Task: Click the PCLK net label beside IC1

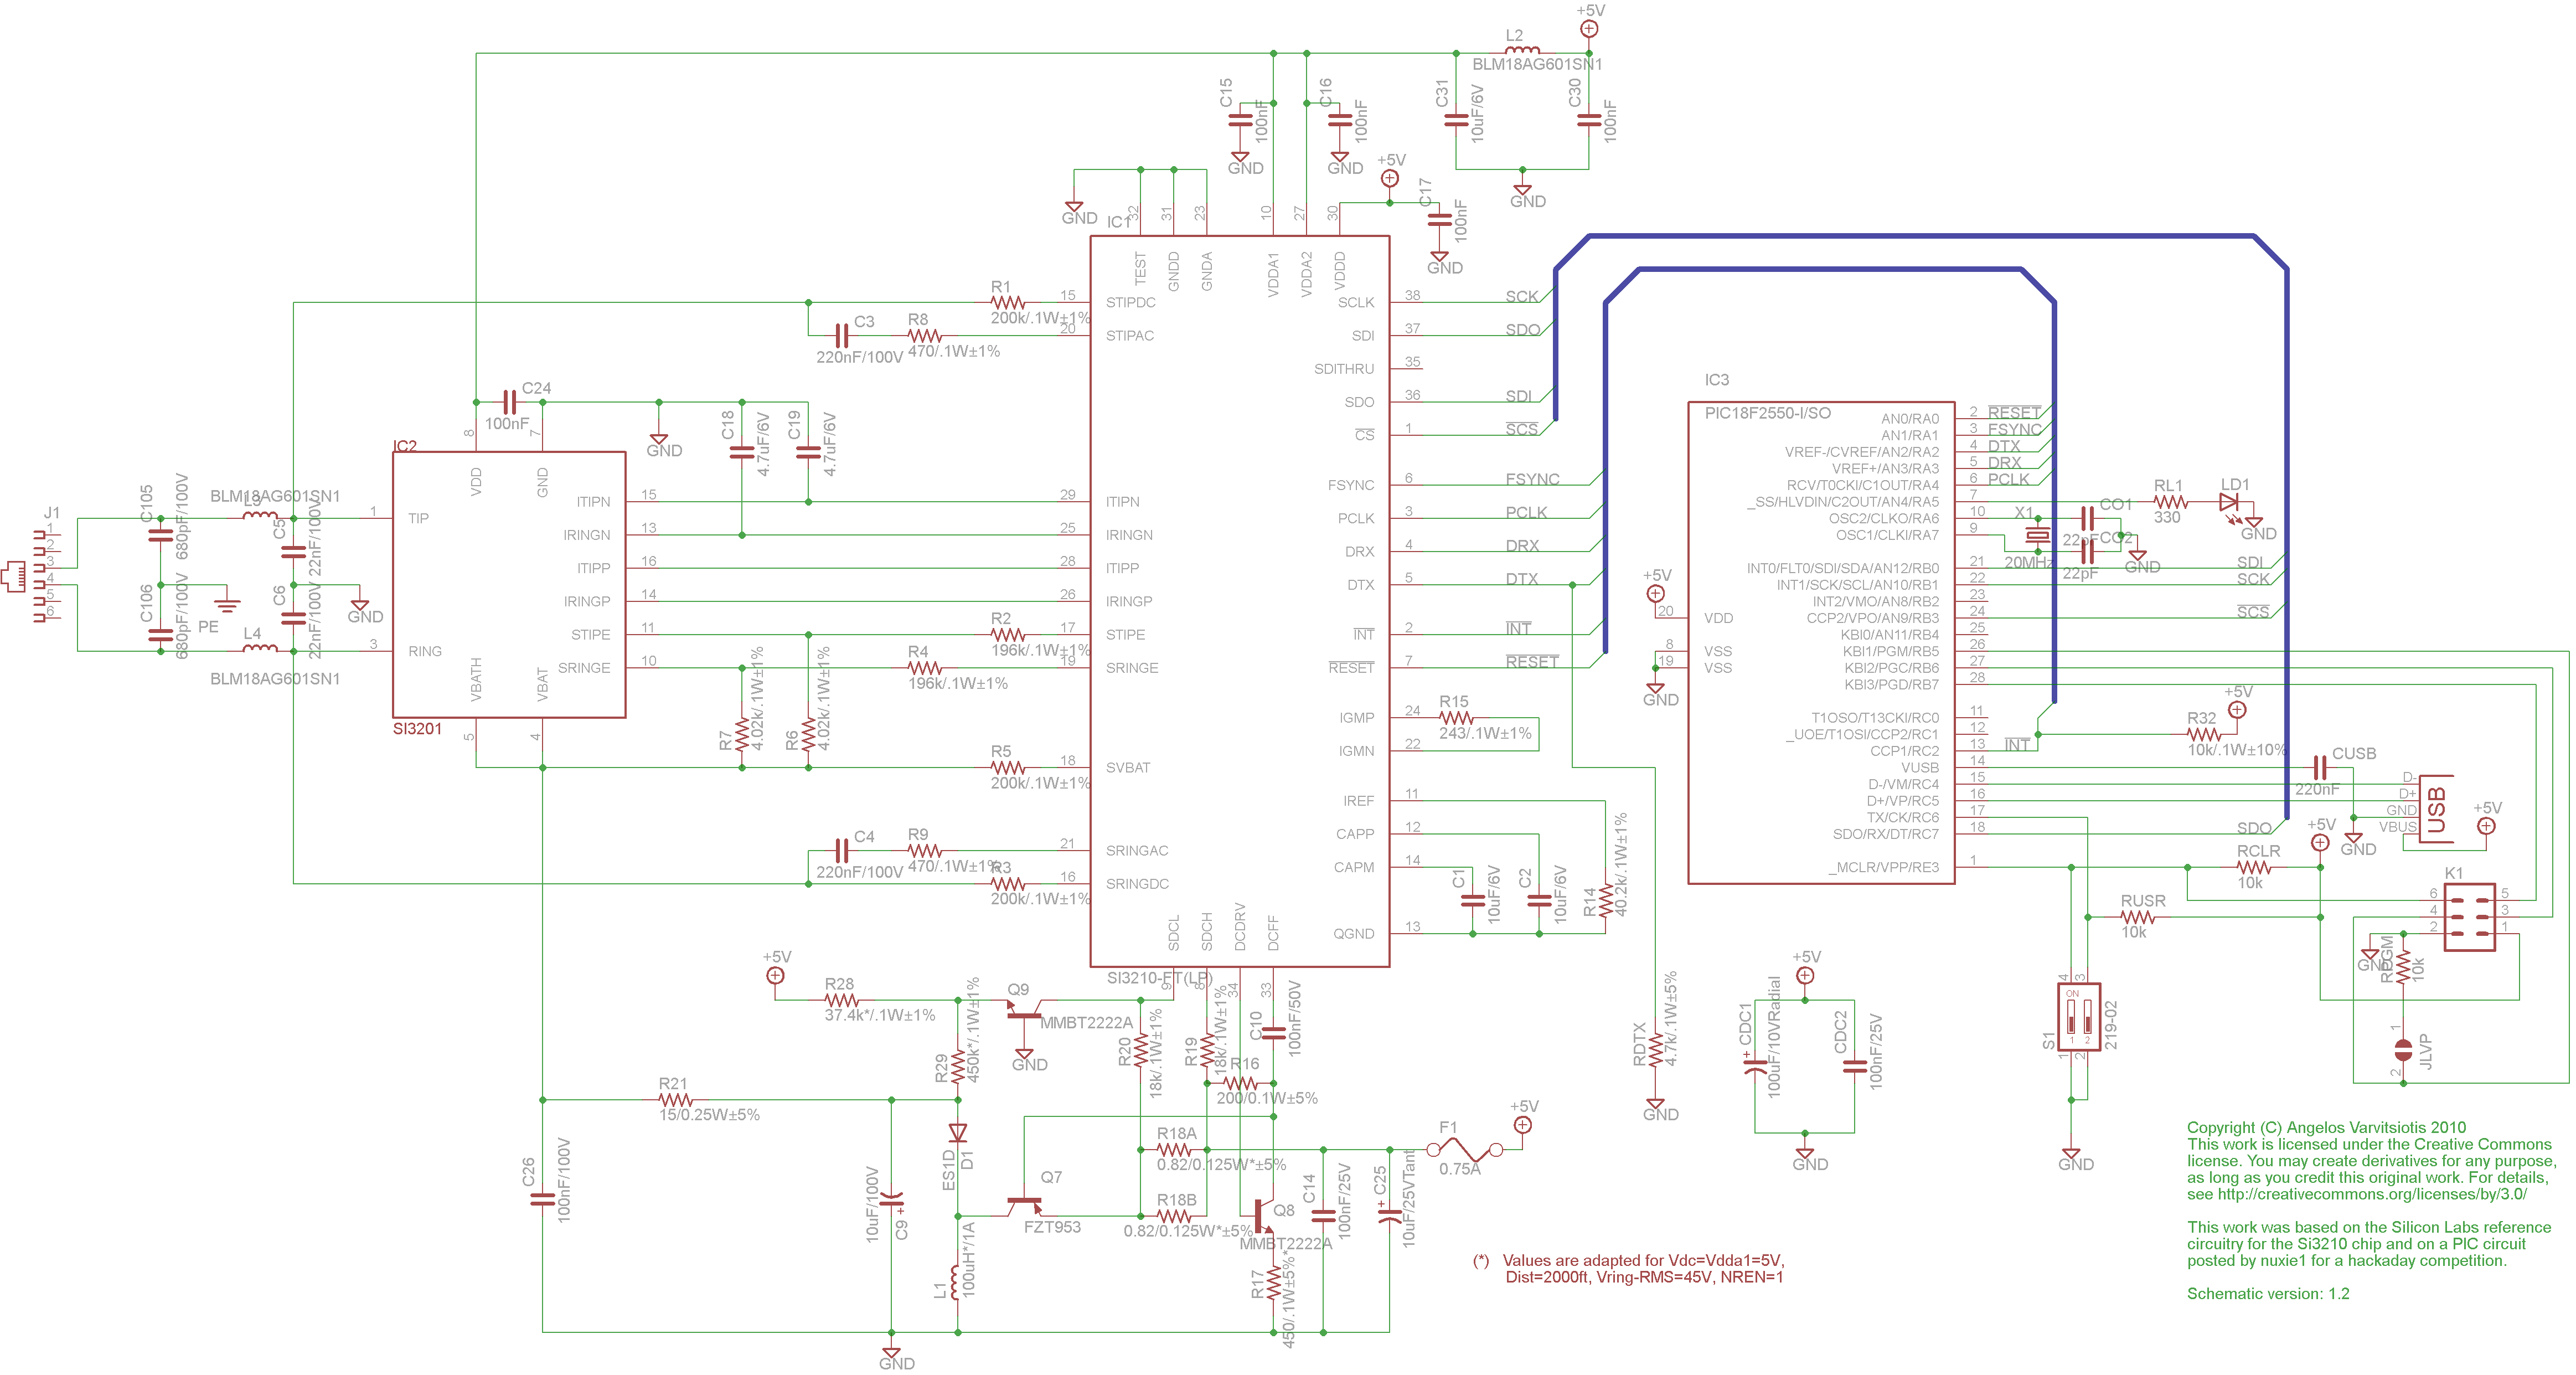Action: [x=1526, y=512]
